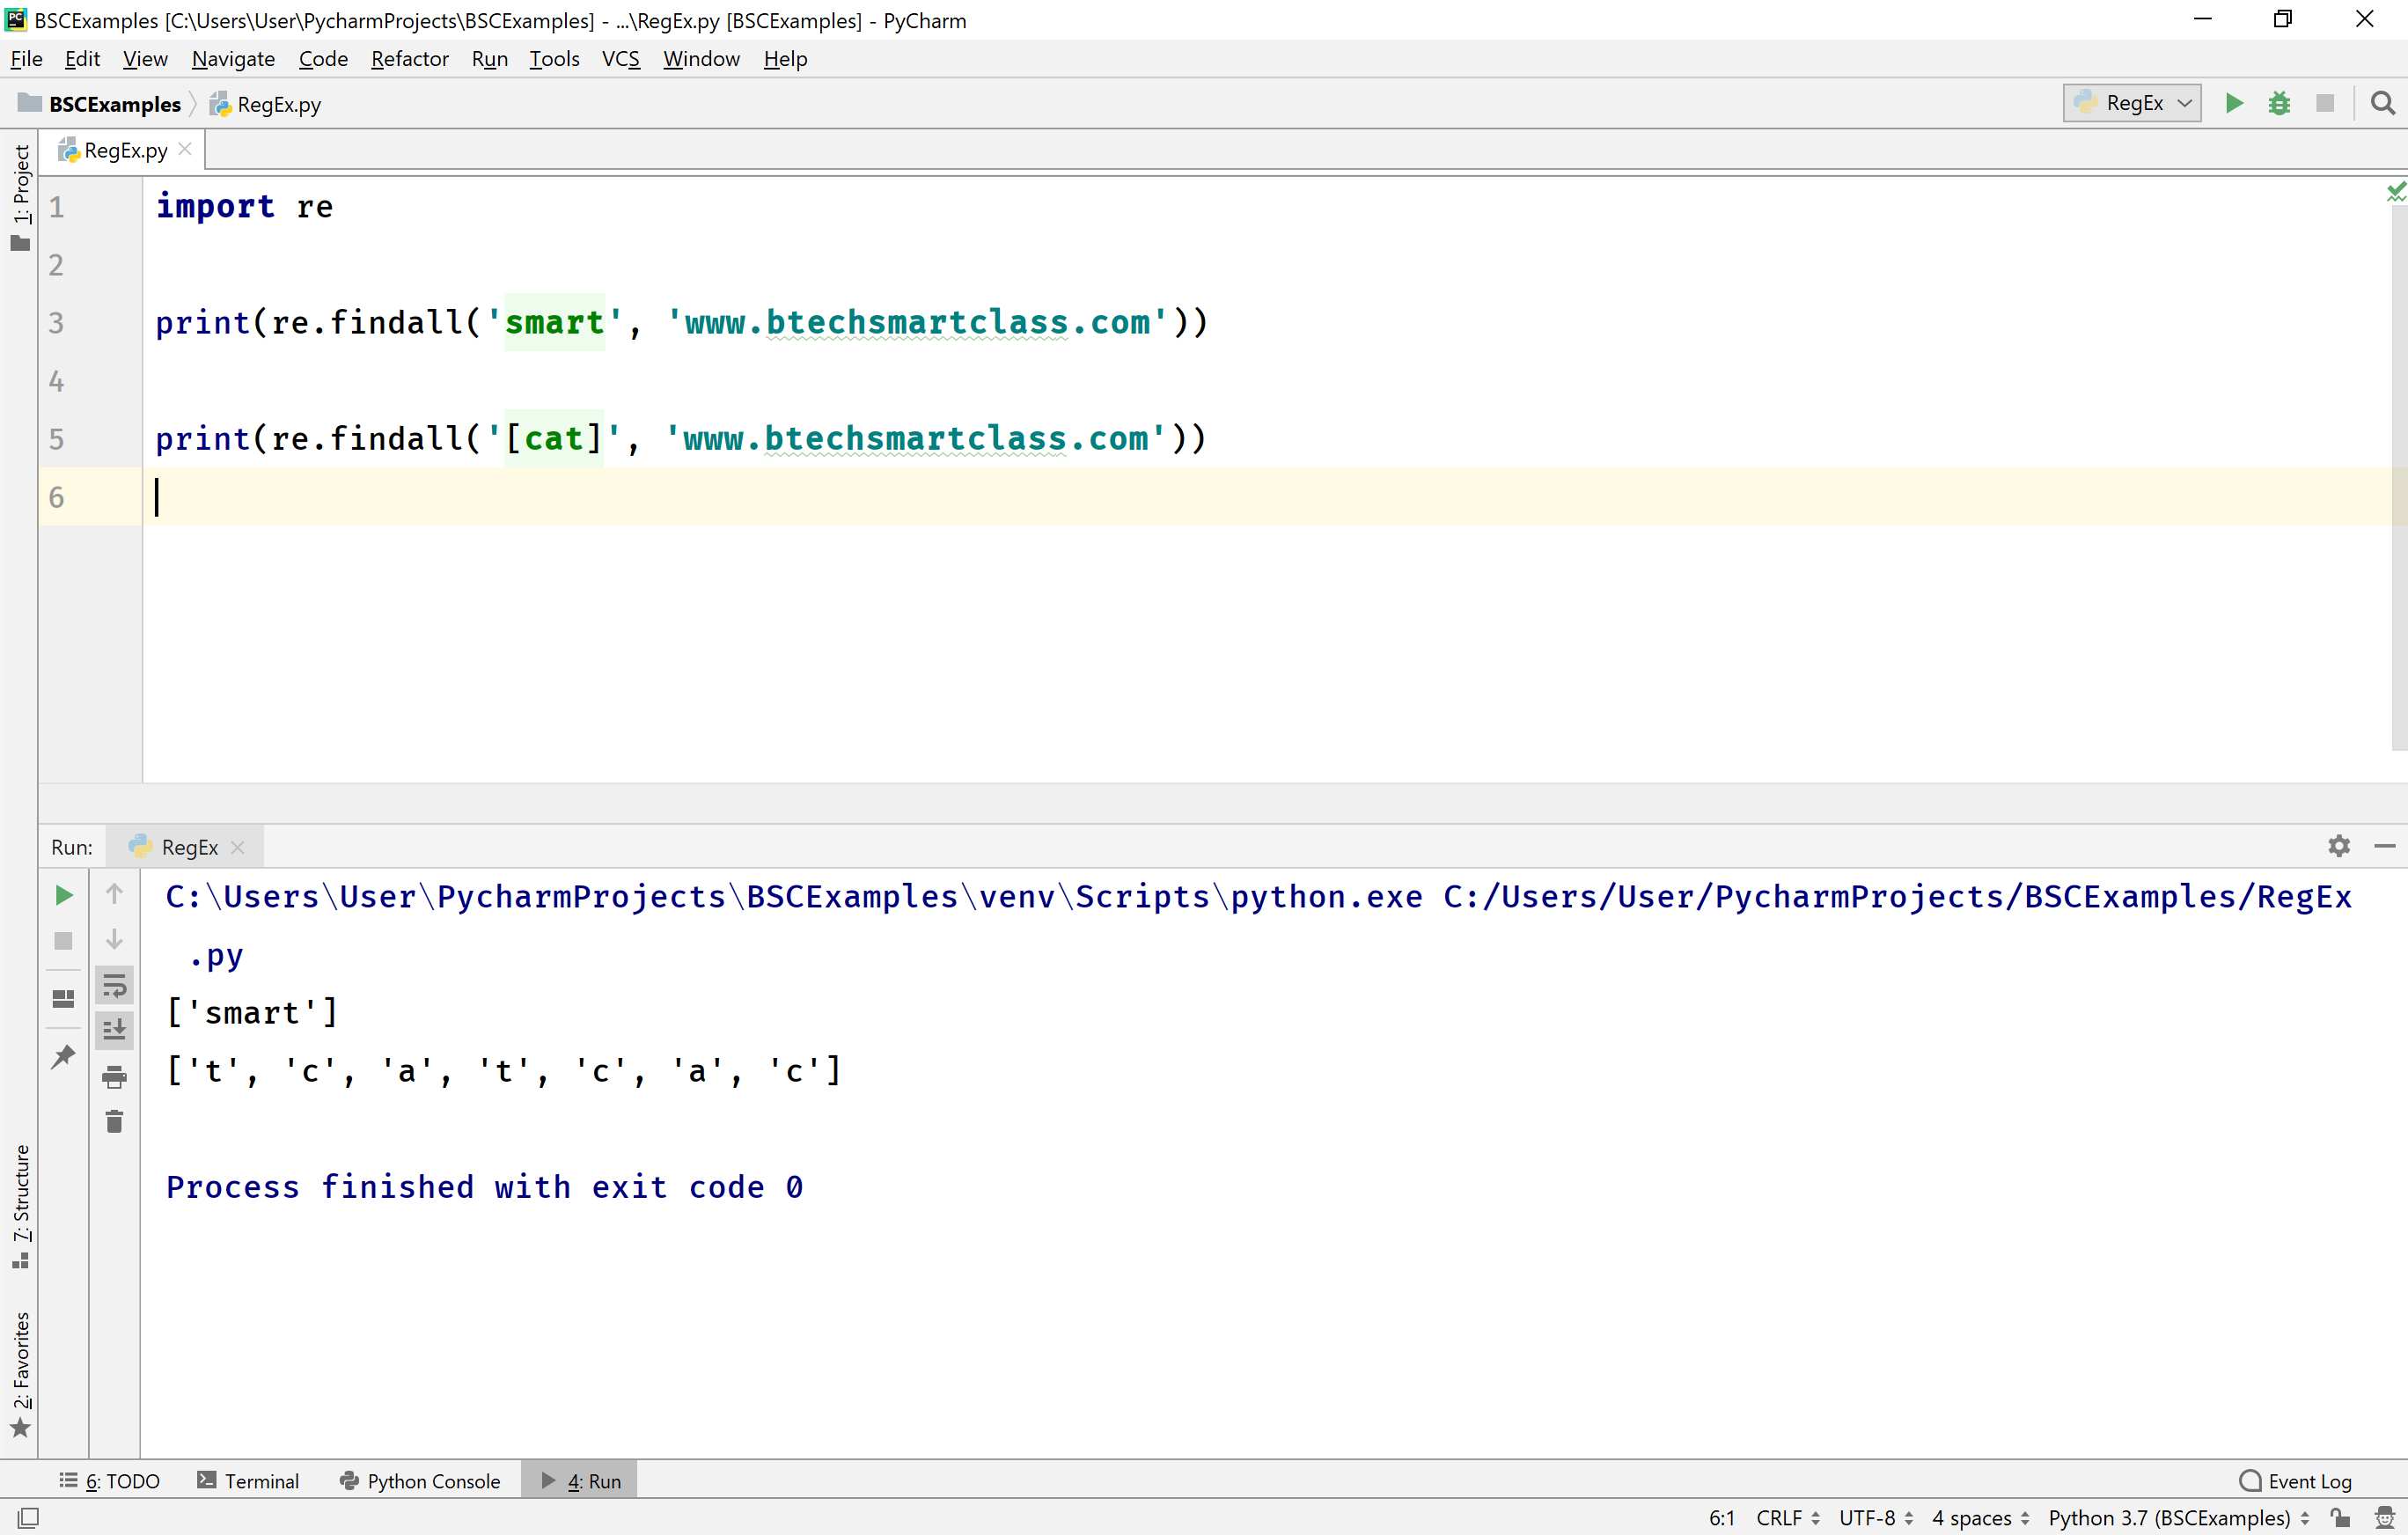
Task: Start debugging with the bug icon
Action: (2280, 103)
